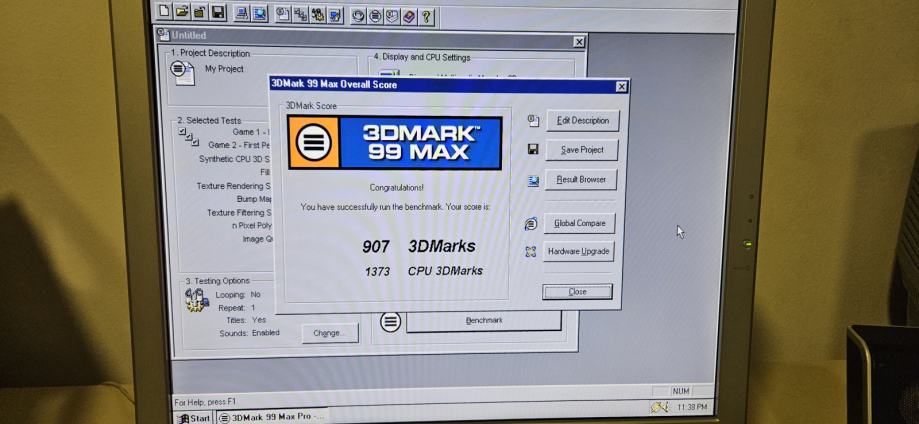Click the unlocked-padlock folder toolbar icon

(x=200, y=11)
